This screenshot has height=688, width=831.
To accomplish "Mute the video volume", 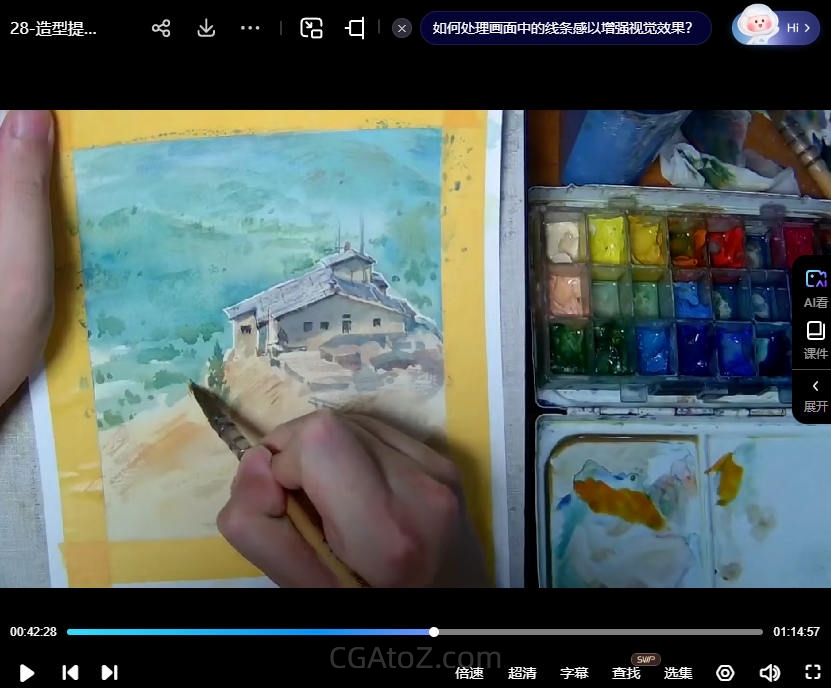I will click(769, 673).
